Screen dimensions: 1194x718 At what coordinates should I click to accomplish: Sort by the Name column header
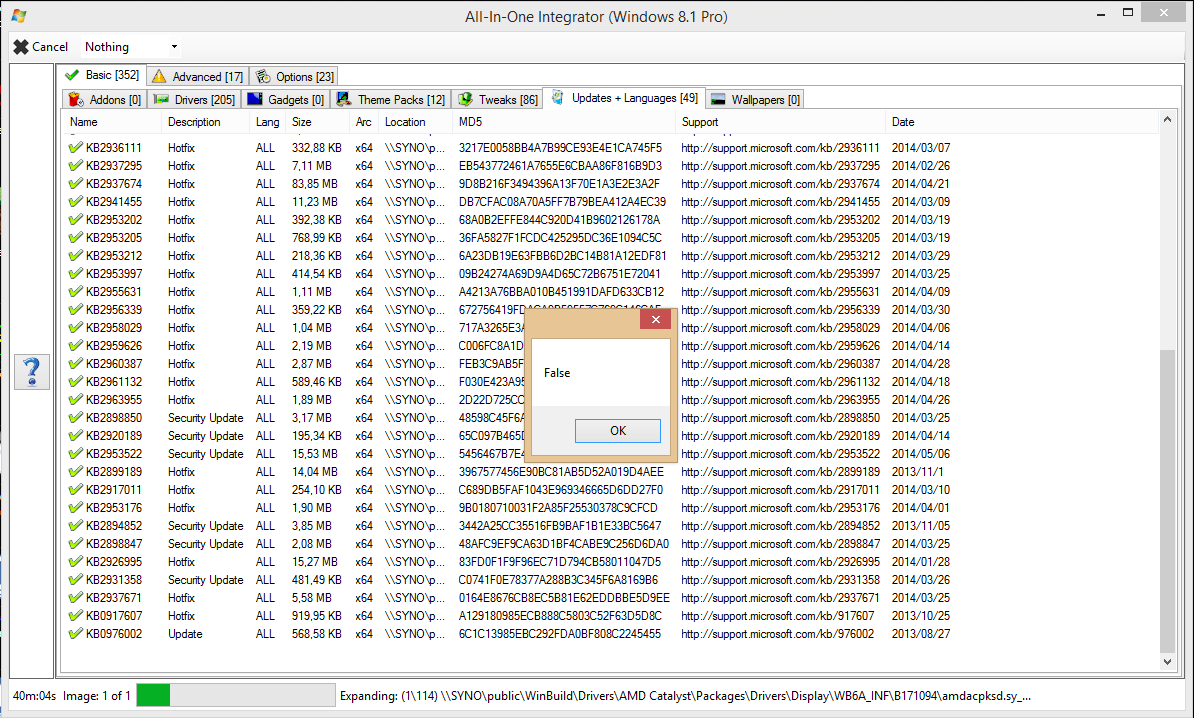(x=112, y=122)
